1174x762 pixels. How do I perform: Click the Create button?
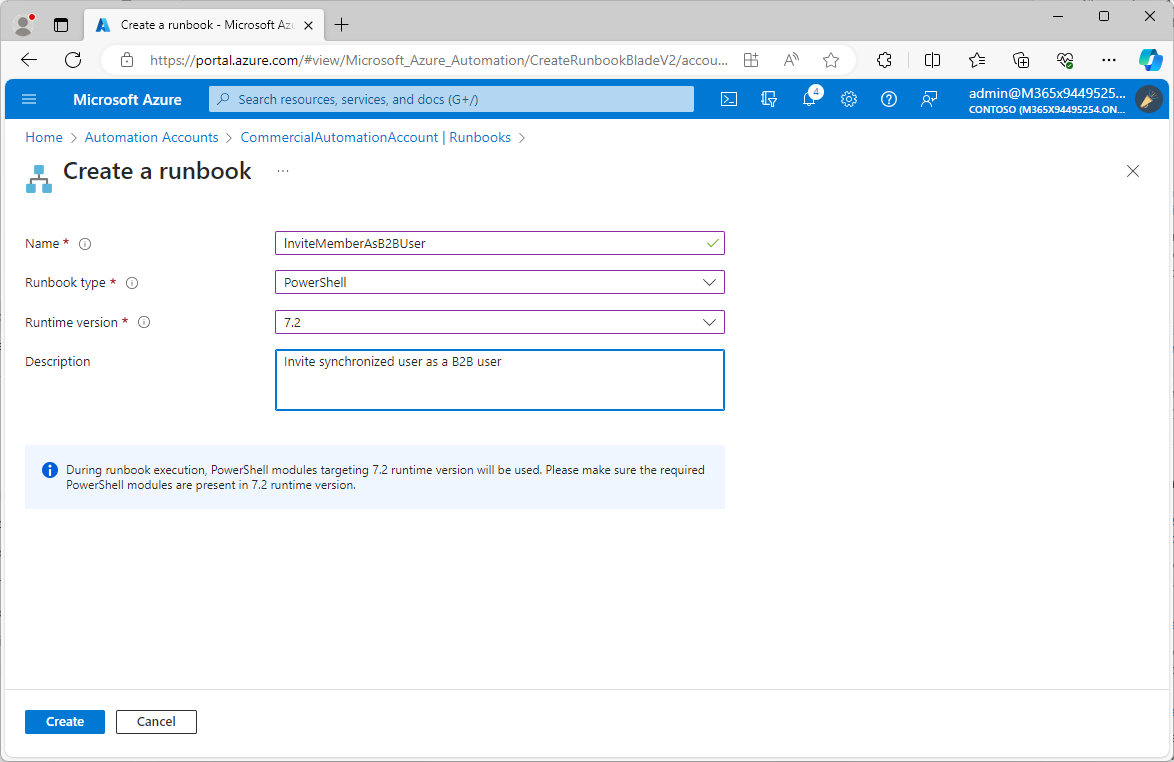64,721
